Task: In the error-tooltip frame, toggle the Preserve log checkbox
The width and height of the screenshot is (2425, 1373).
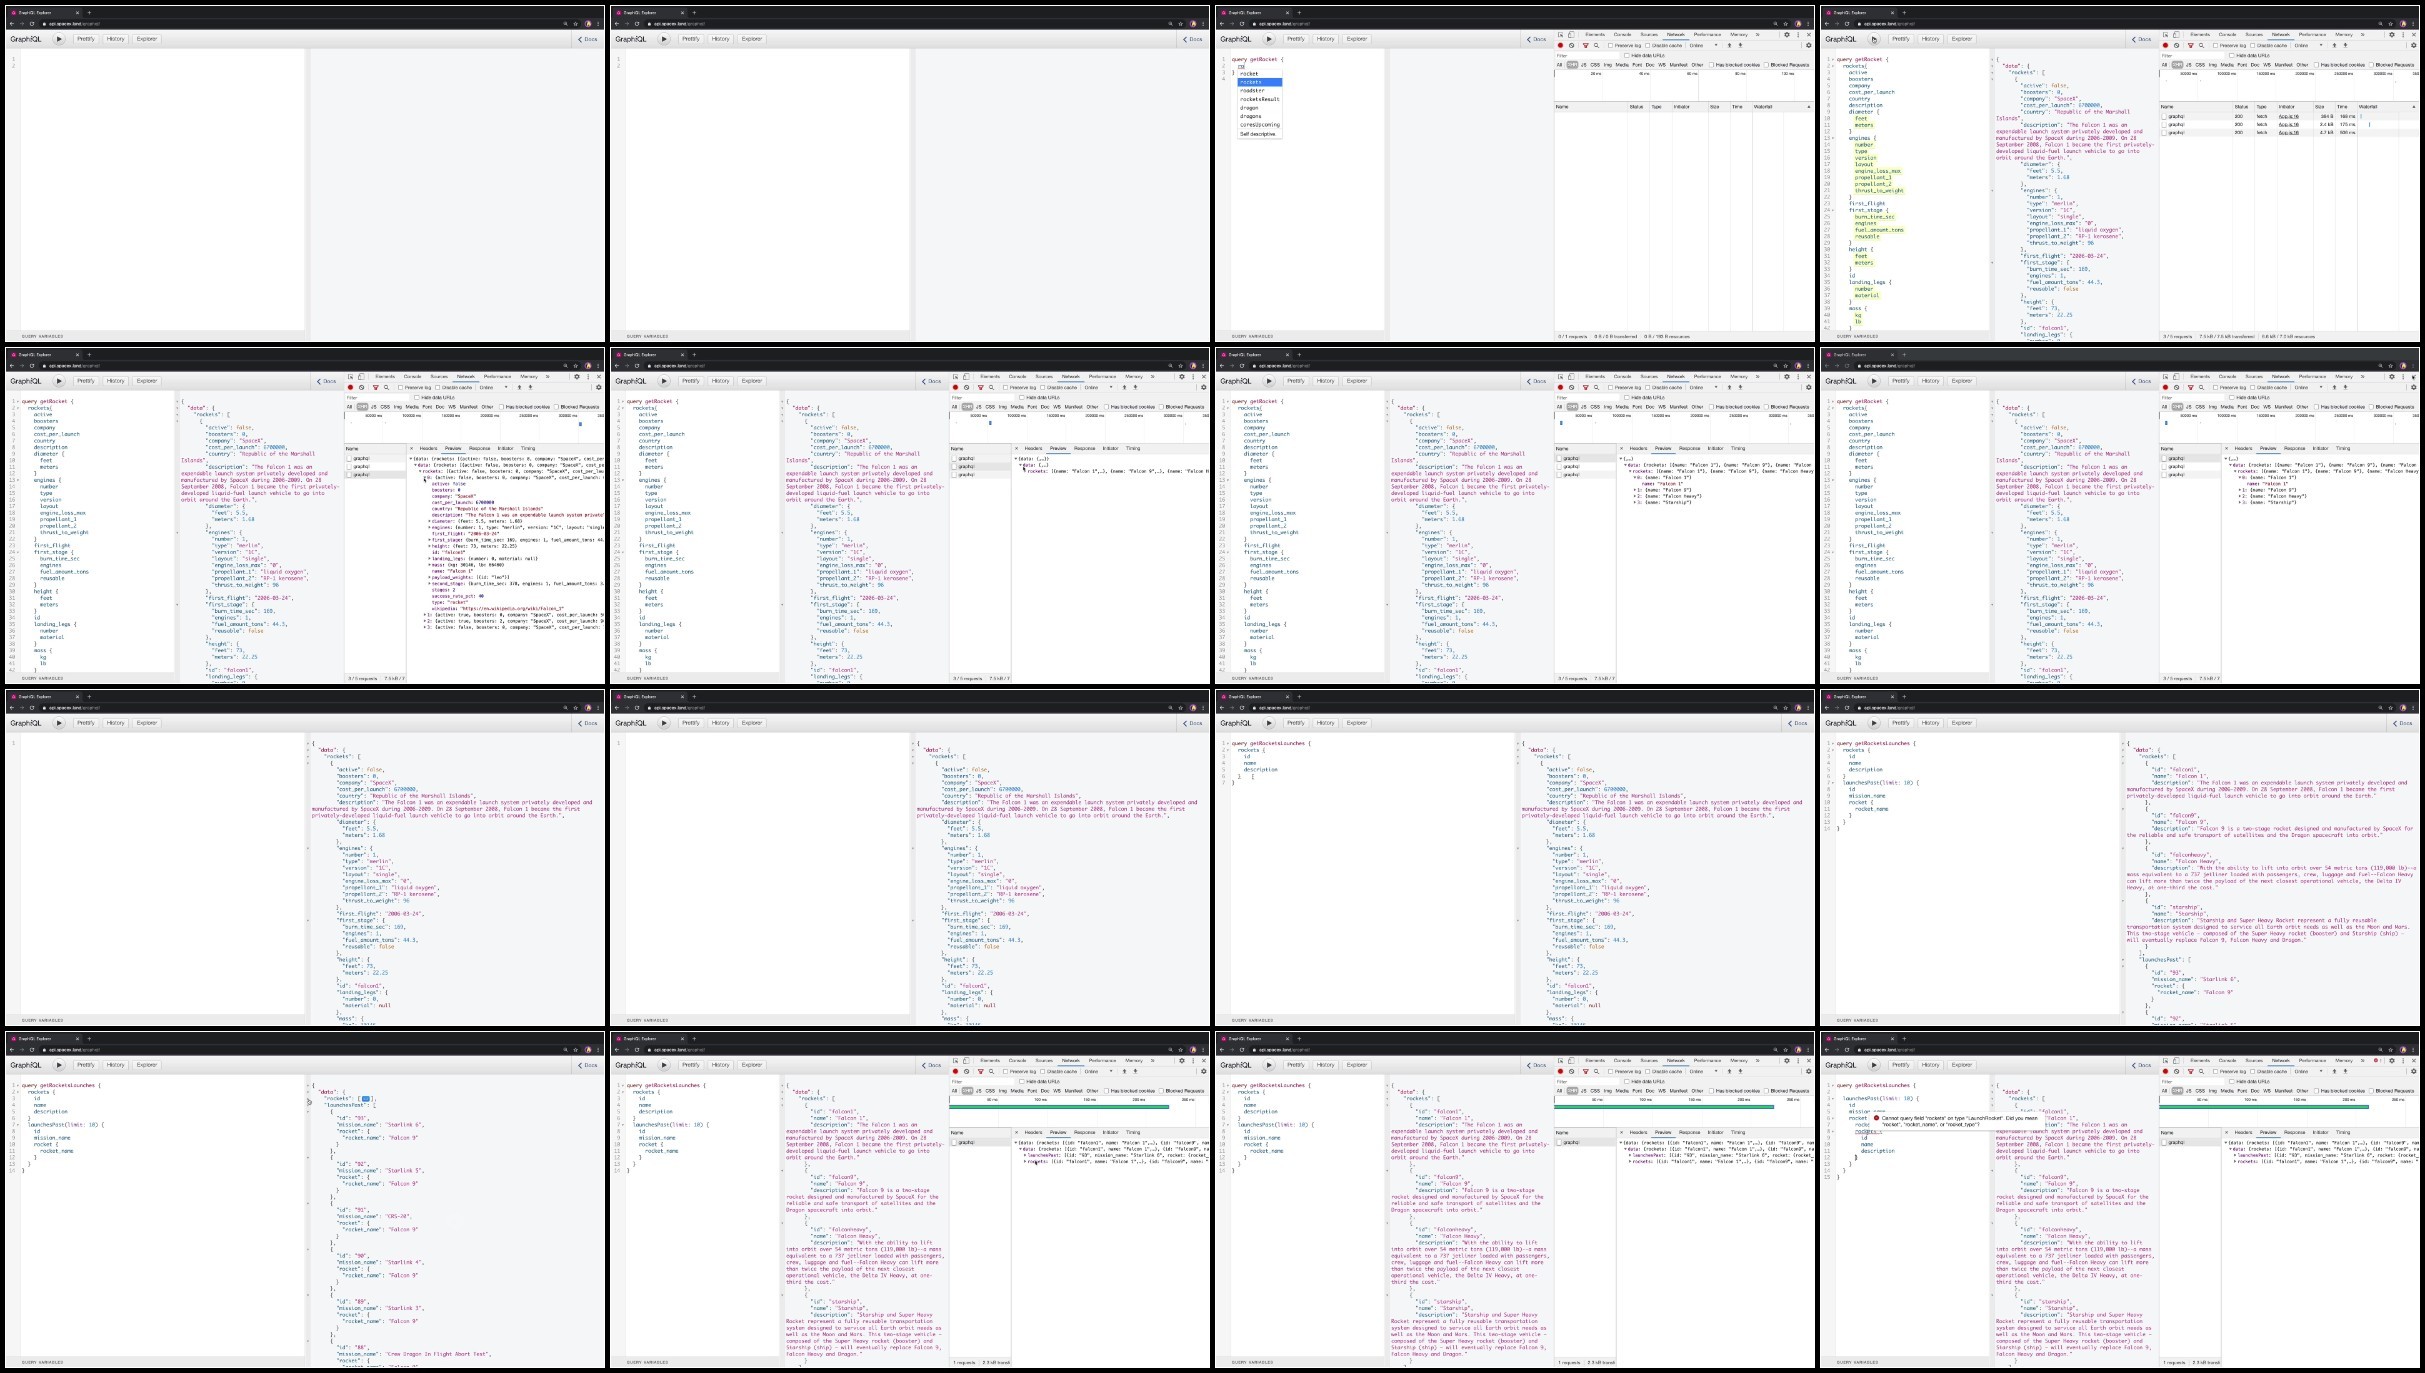Action: [2215, 1071]
